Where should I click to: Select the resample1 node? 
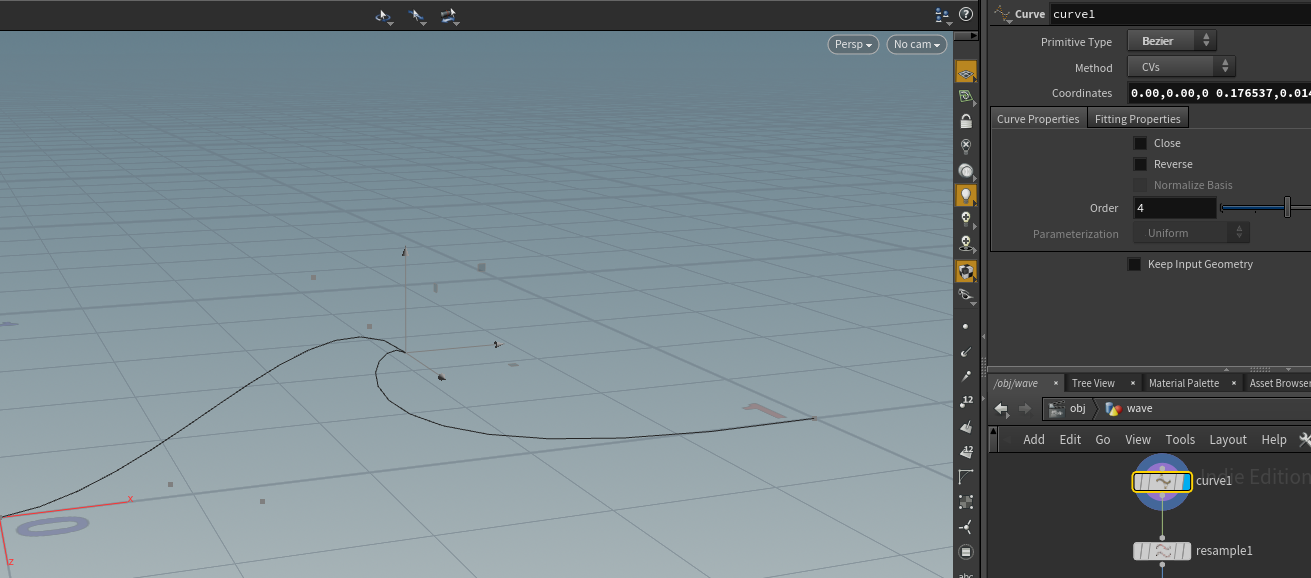tap(1162, 550)
